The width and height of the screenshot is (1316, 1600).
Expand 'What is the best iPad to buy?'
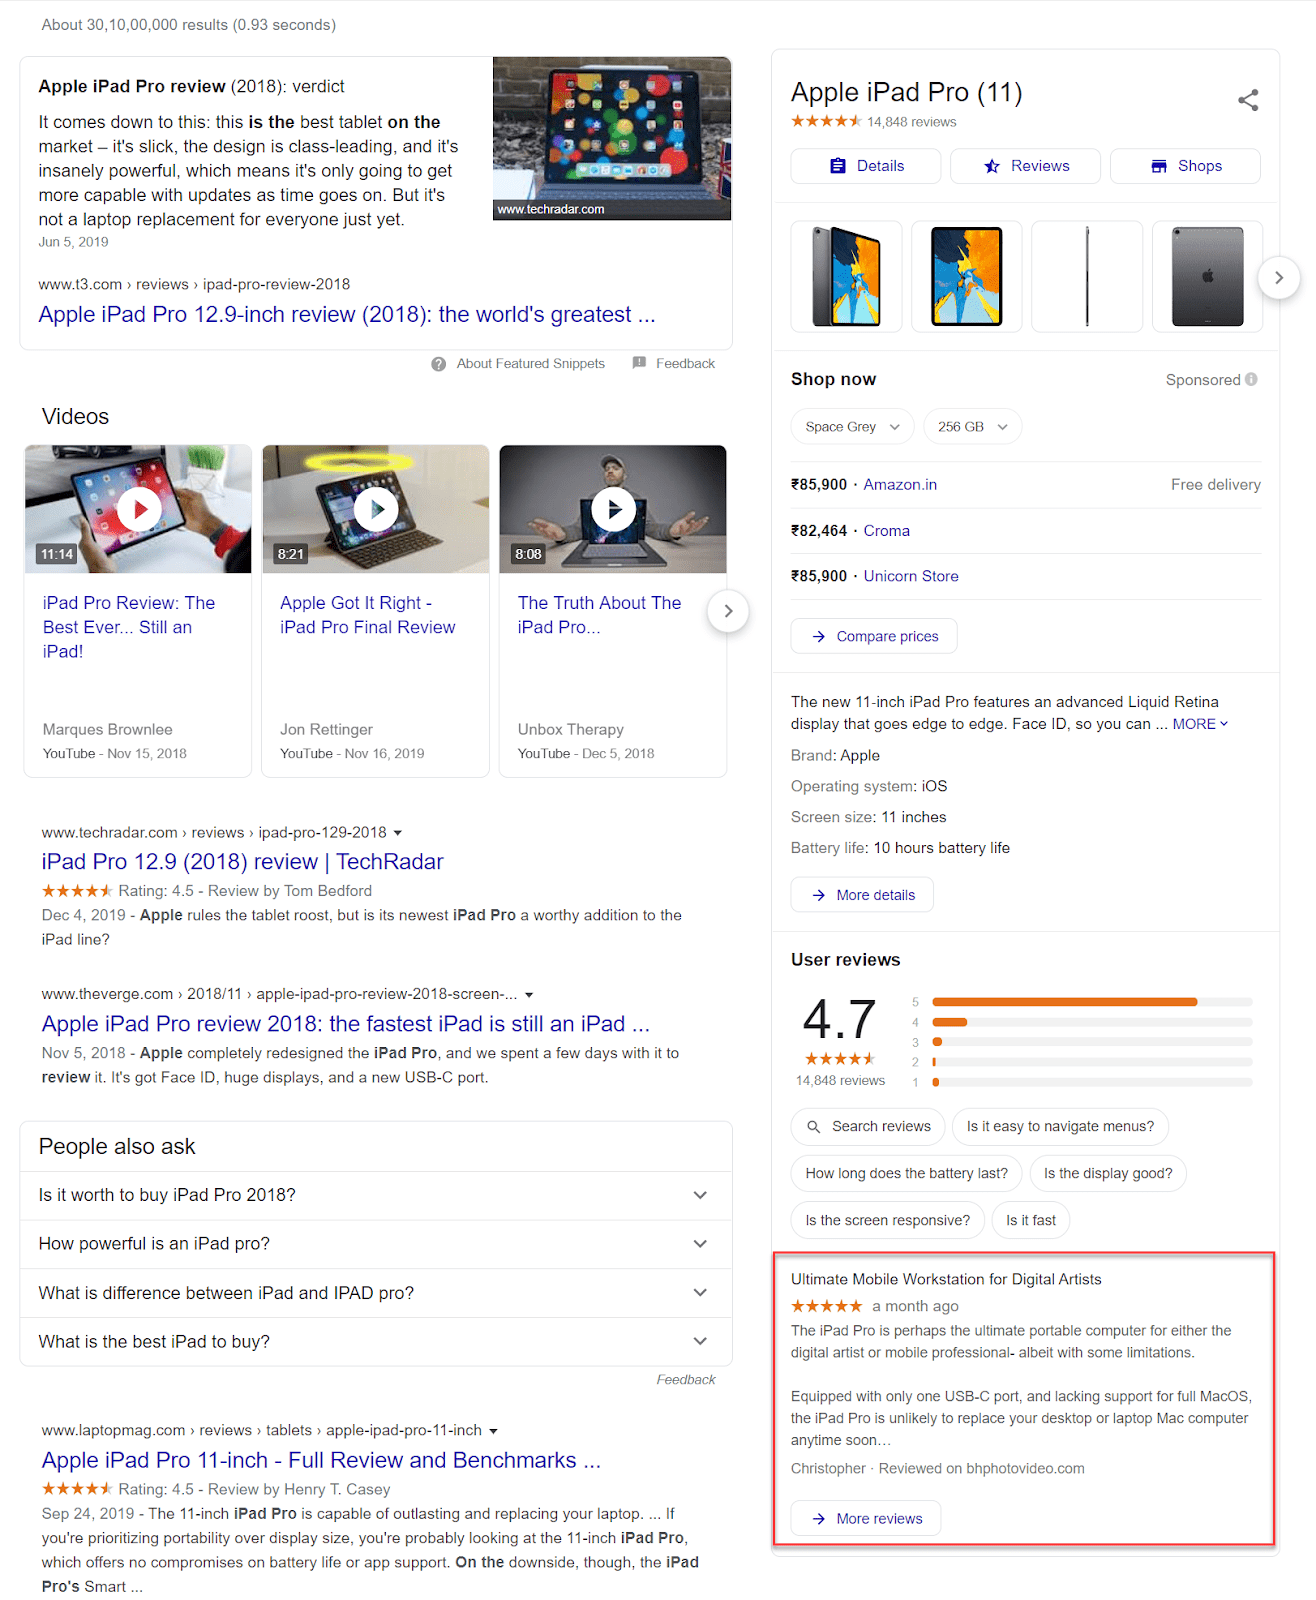[376, 1342]
